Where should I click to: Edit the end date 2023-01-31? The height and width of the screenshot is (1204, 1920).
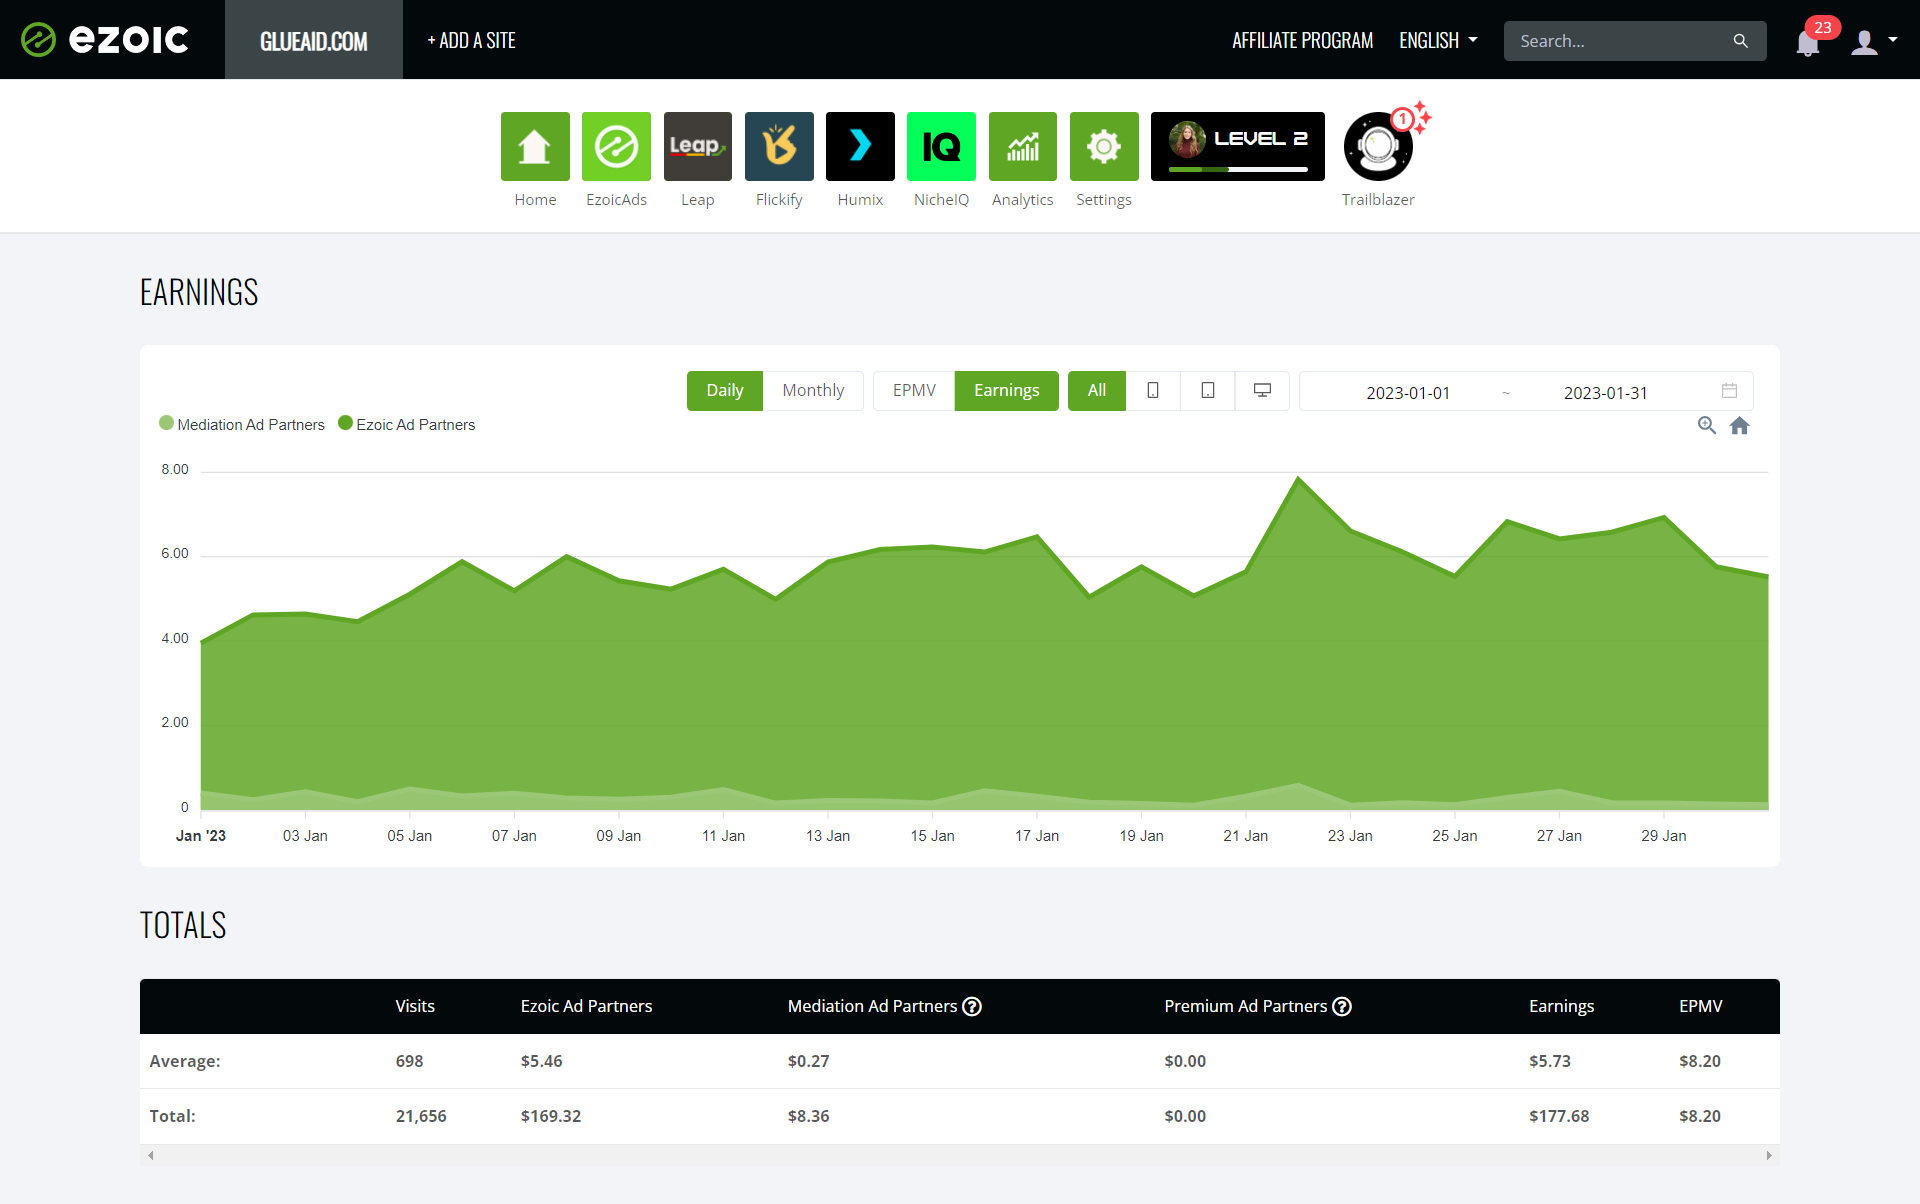pos(1605,393)
